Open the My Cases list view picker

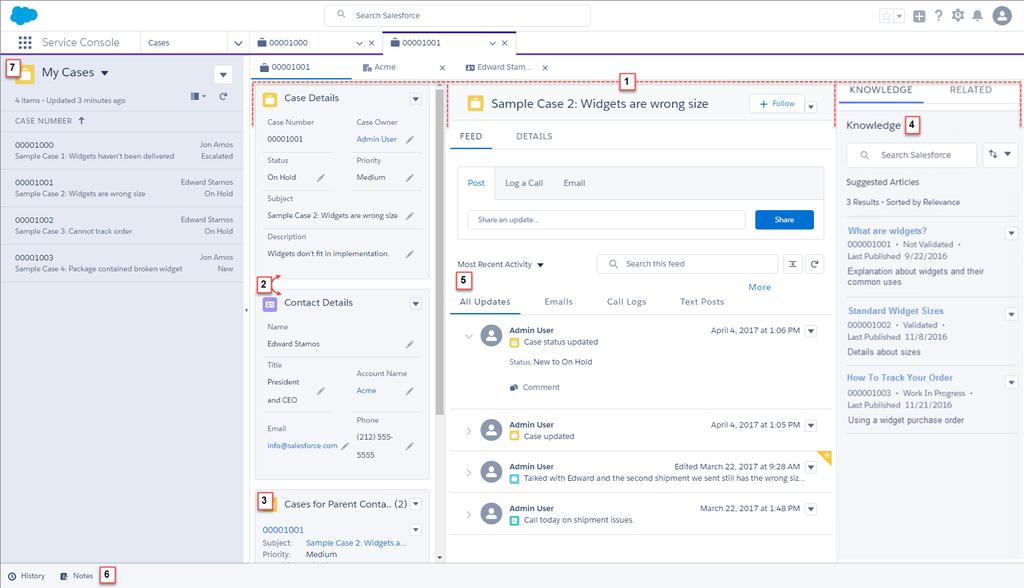(x=104, y=73)
